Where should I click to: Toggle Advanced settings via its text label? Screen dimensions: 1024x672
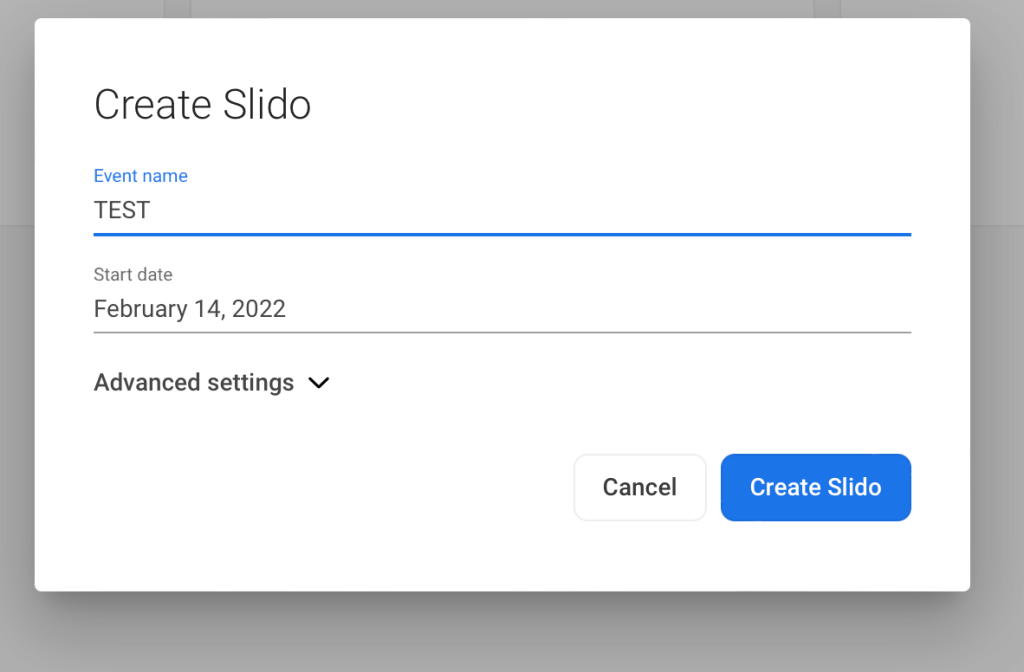click(194, 383)
